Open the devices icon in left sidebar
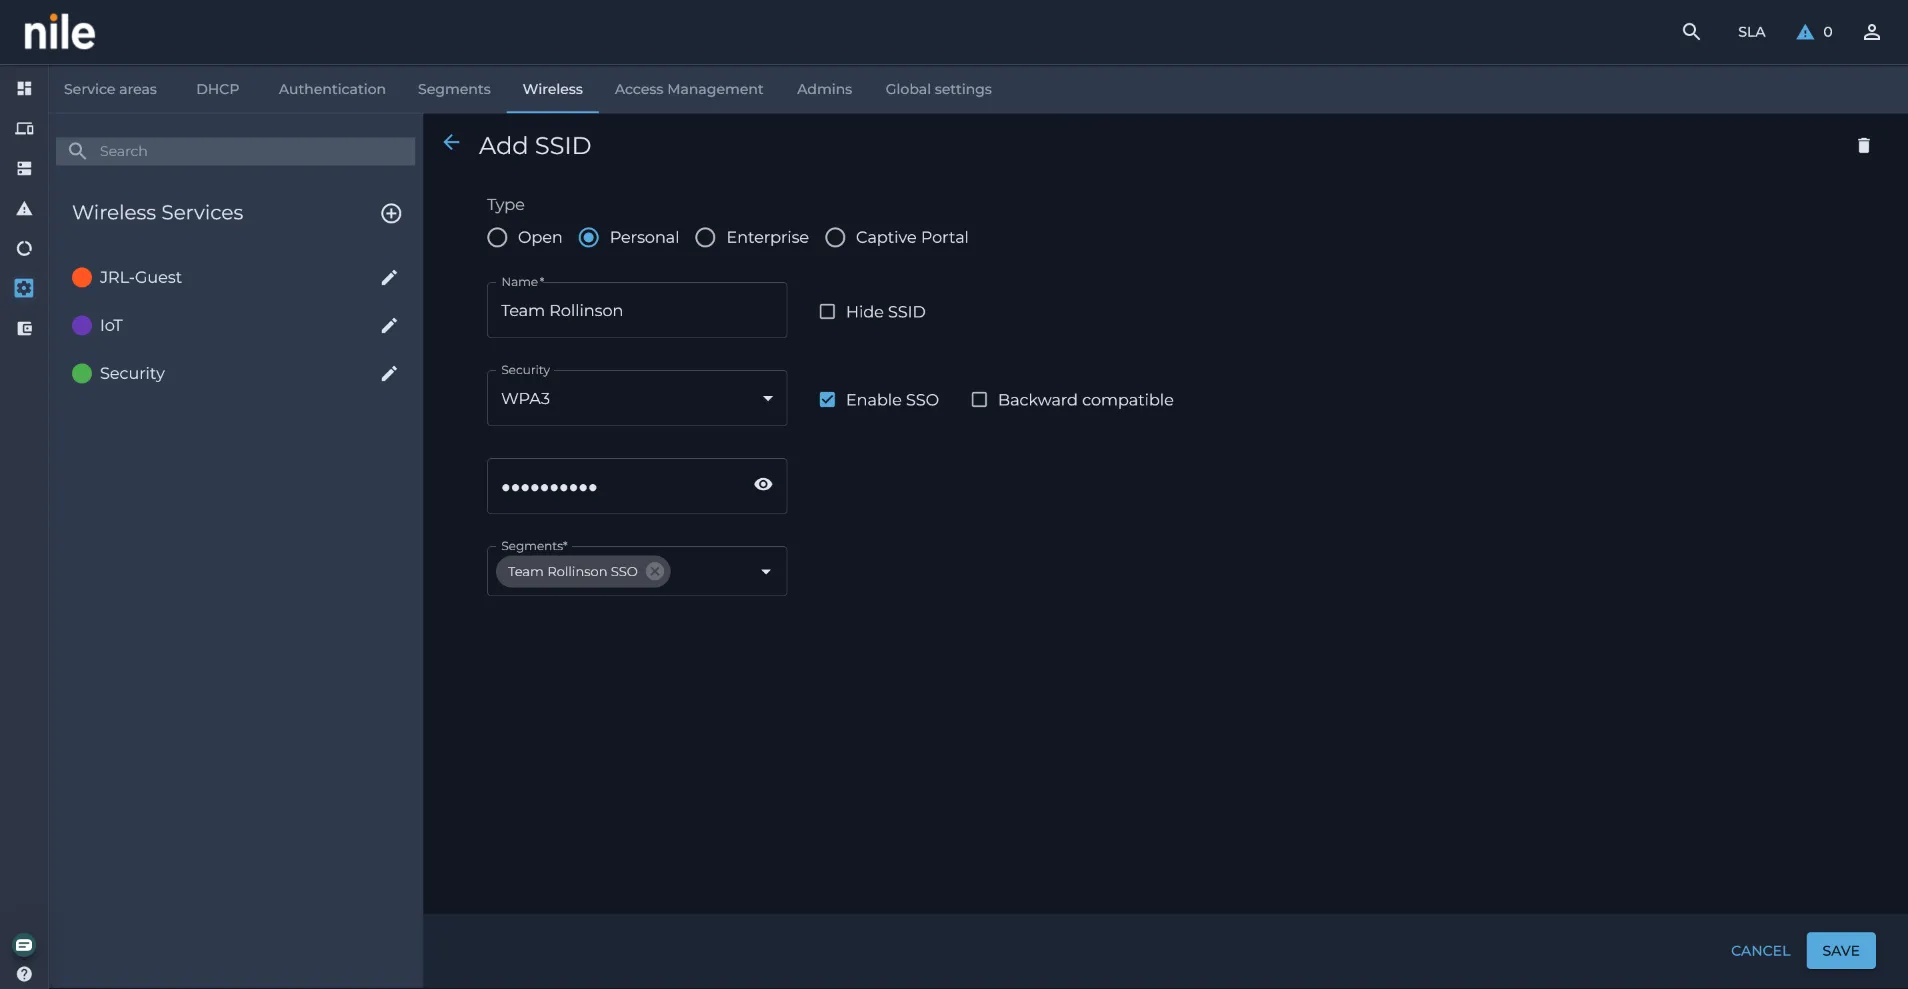 coord(24,129)
